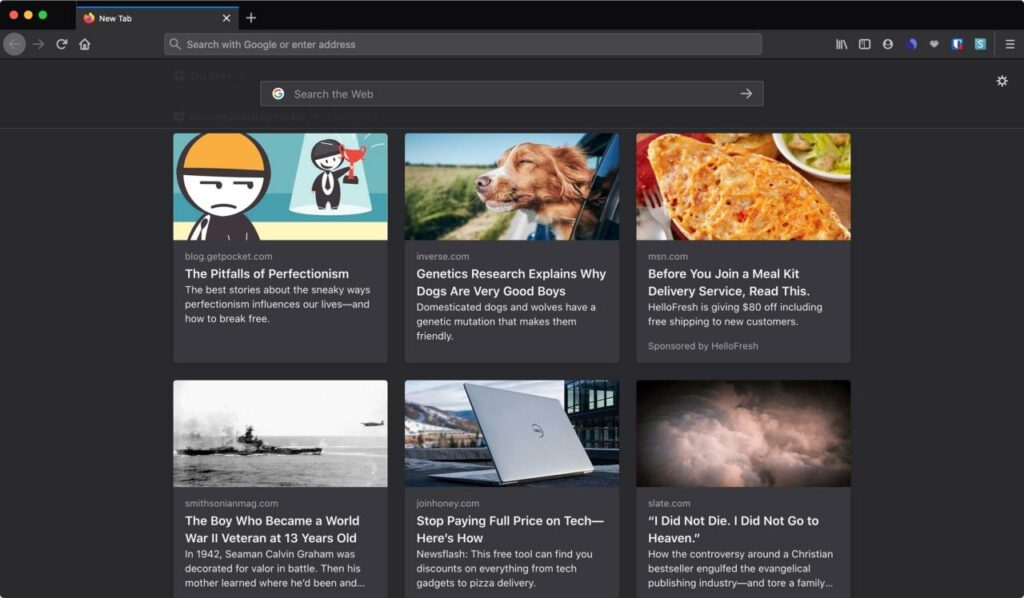
Task: Open 'The Pitfalls of Perfectionism' article
Action: click(266, 274)
